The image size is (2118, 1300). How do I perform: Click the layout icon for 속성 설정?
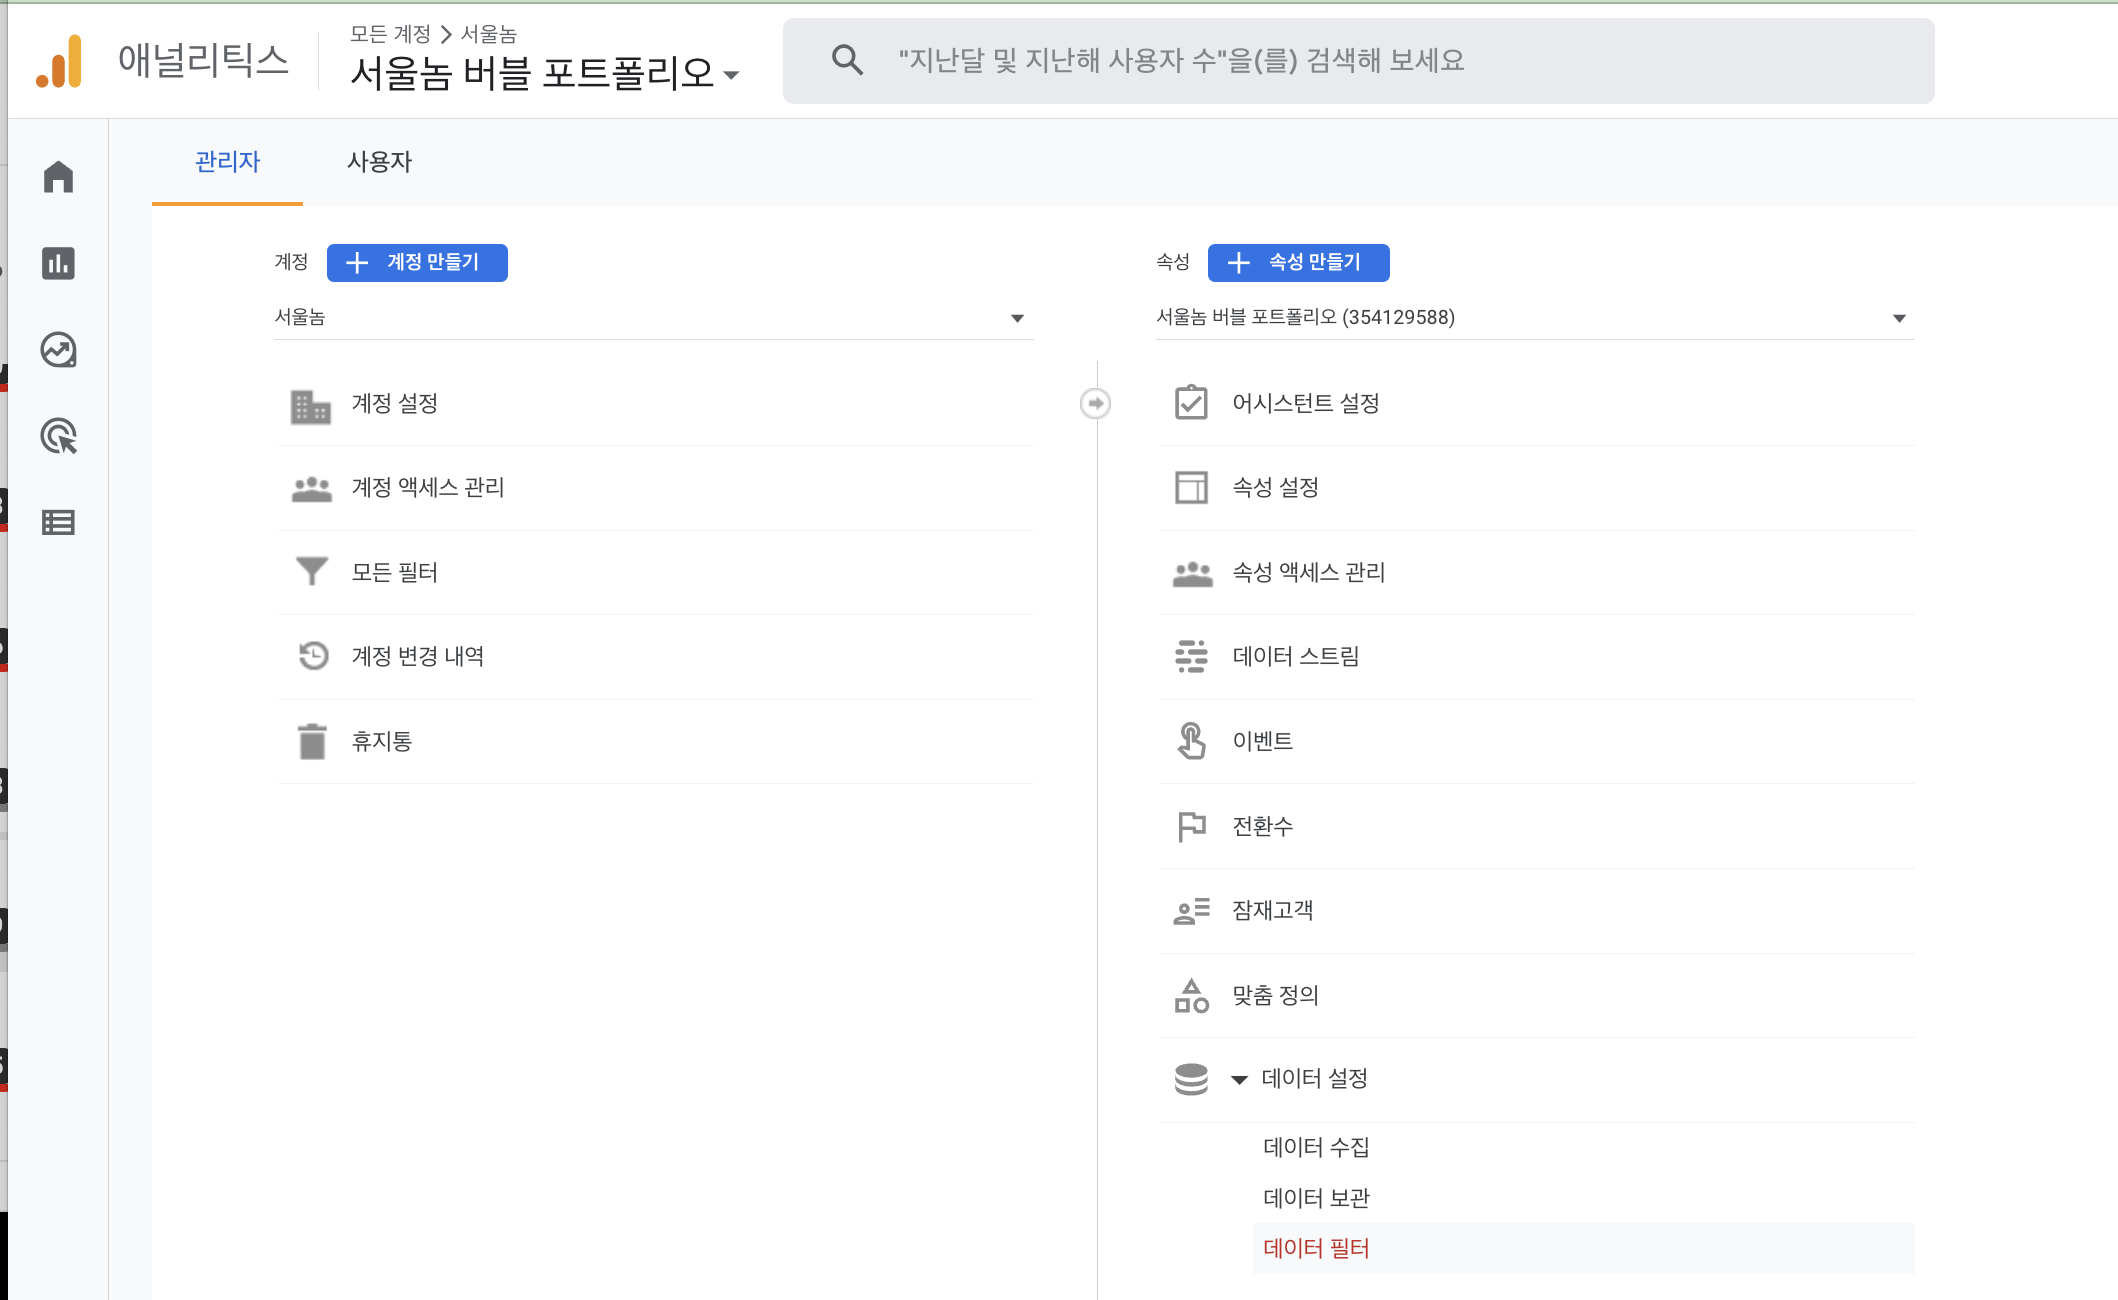click(1191, 487)
